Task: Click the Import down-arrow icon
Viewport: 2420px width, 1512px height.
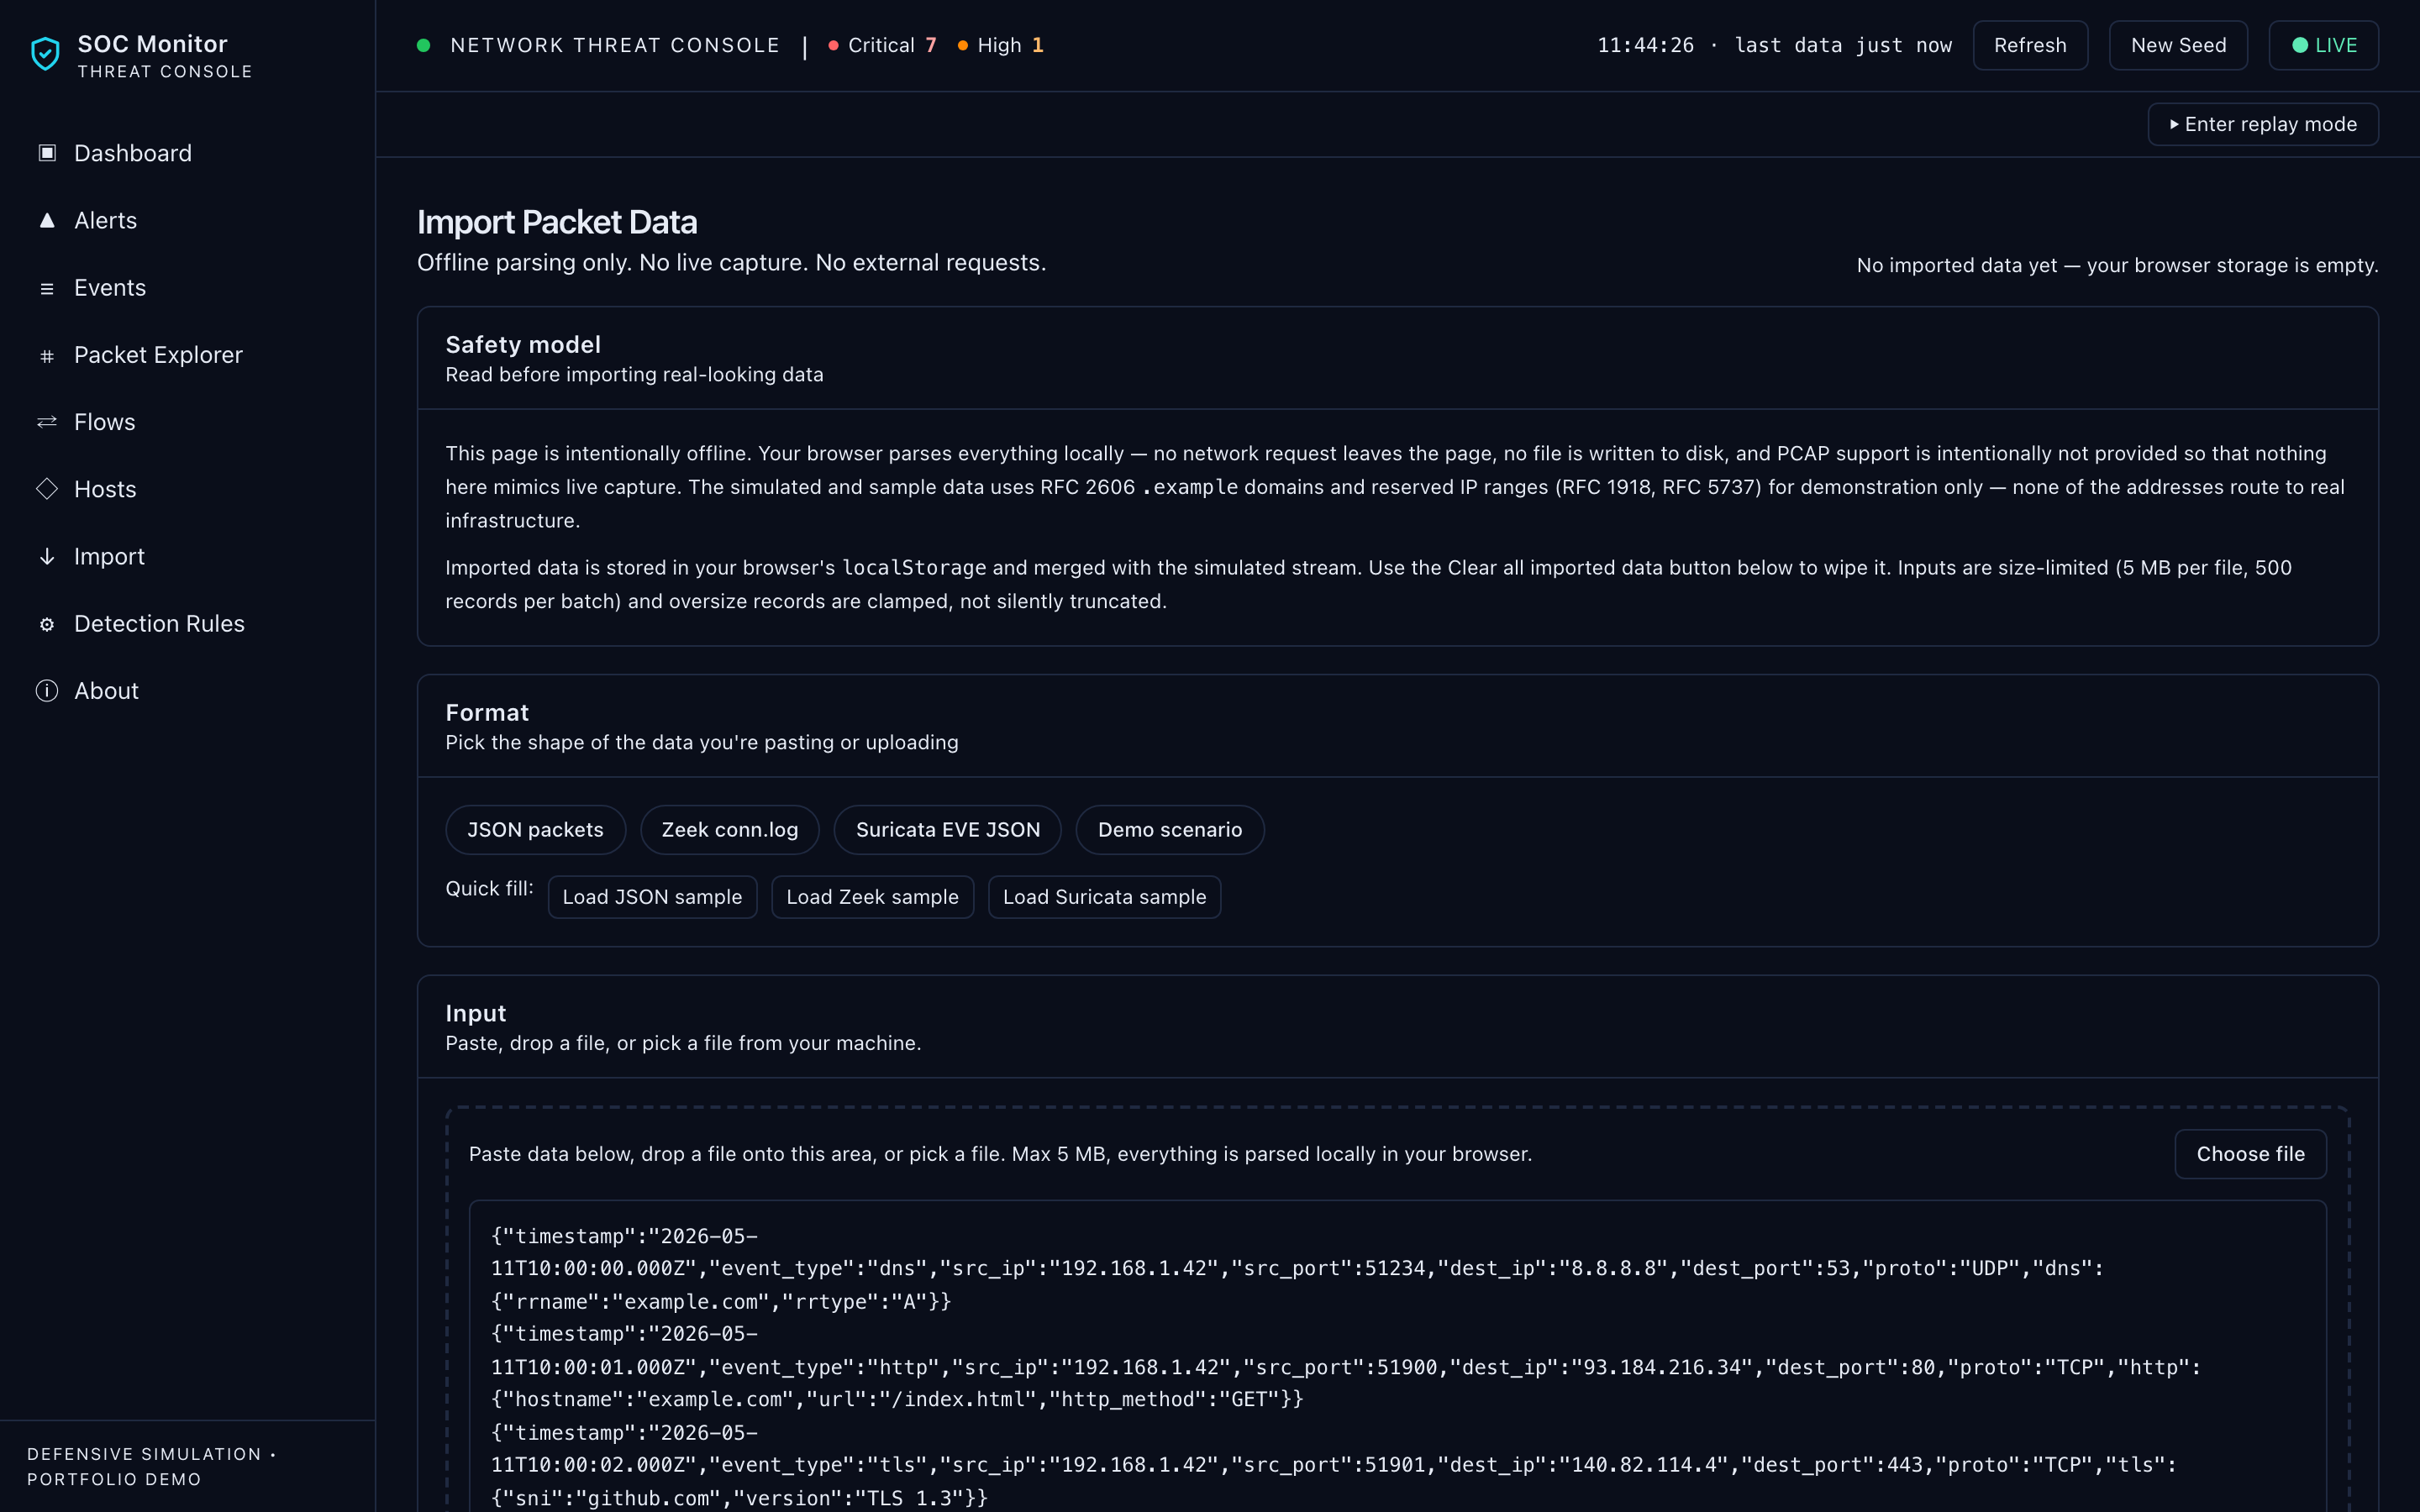Action: point(47,556)
